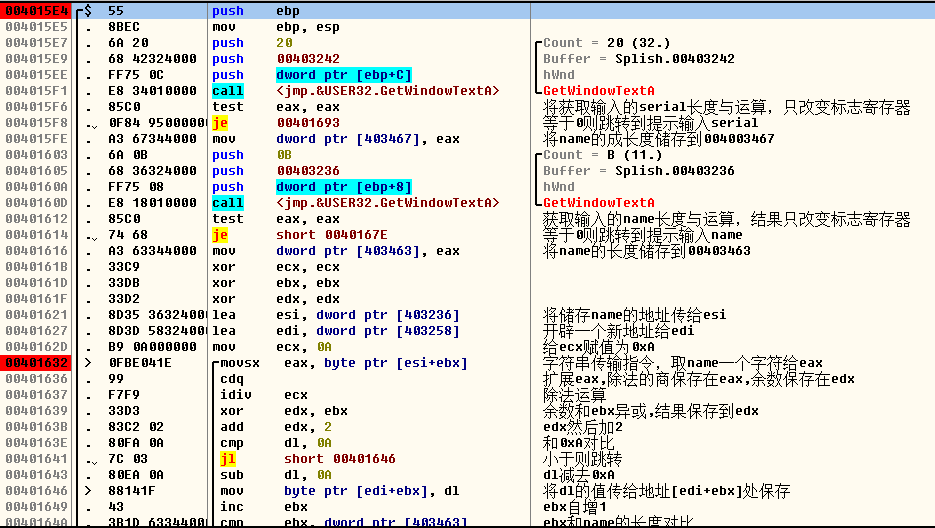The height and width of the screenshot is (528, 935).
Task: Click address 004015F1 row address
Action: (x=36, y=91)
